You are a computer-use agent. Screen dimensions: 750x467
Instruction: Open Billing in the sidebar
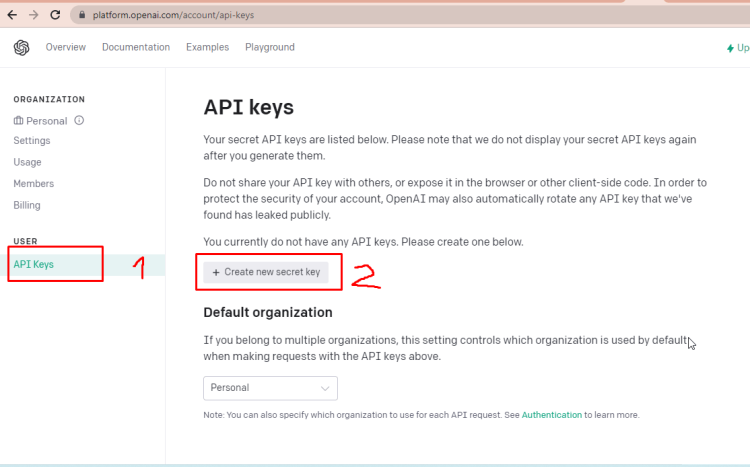28,205
